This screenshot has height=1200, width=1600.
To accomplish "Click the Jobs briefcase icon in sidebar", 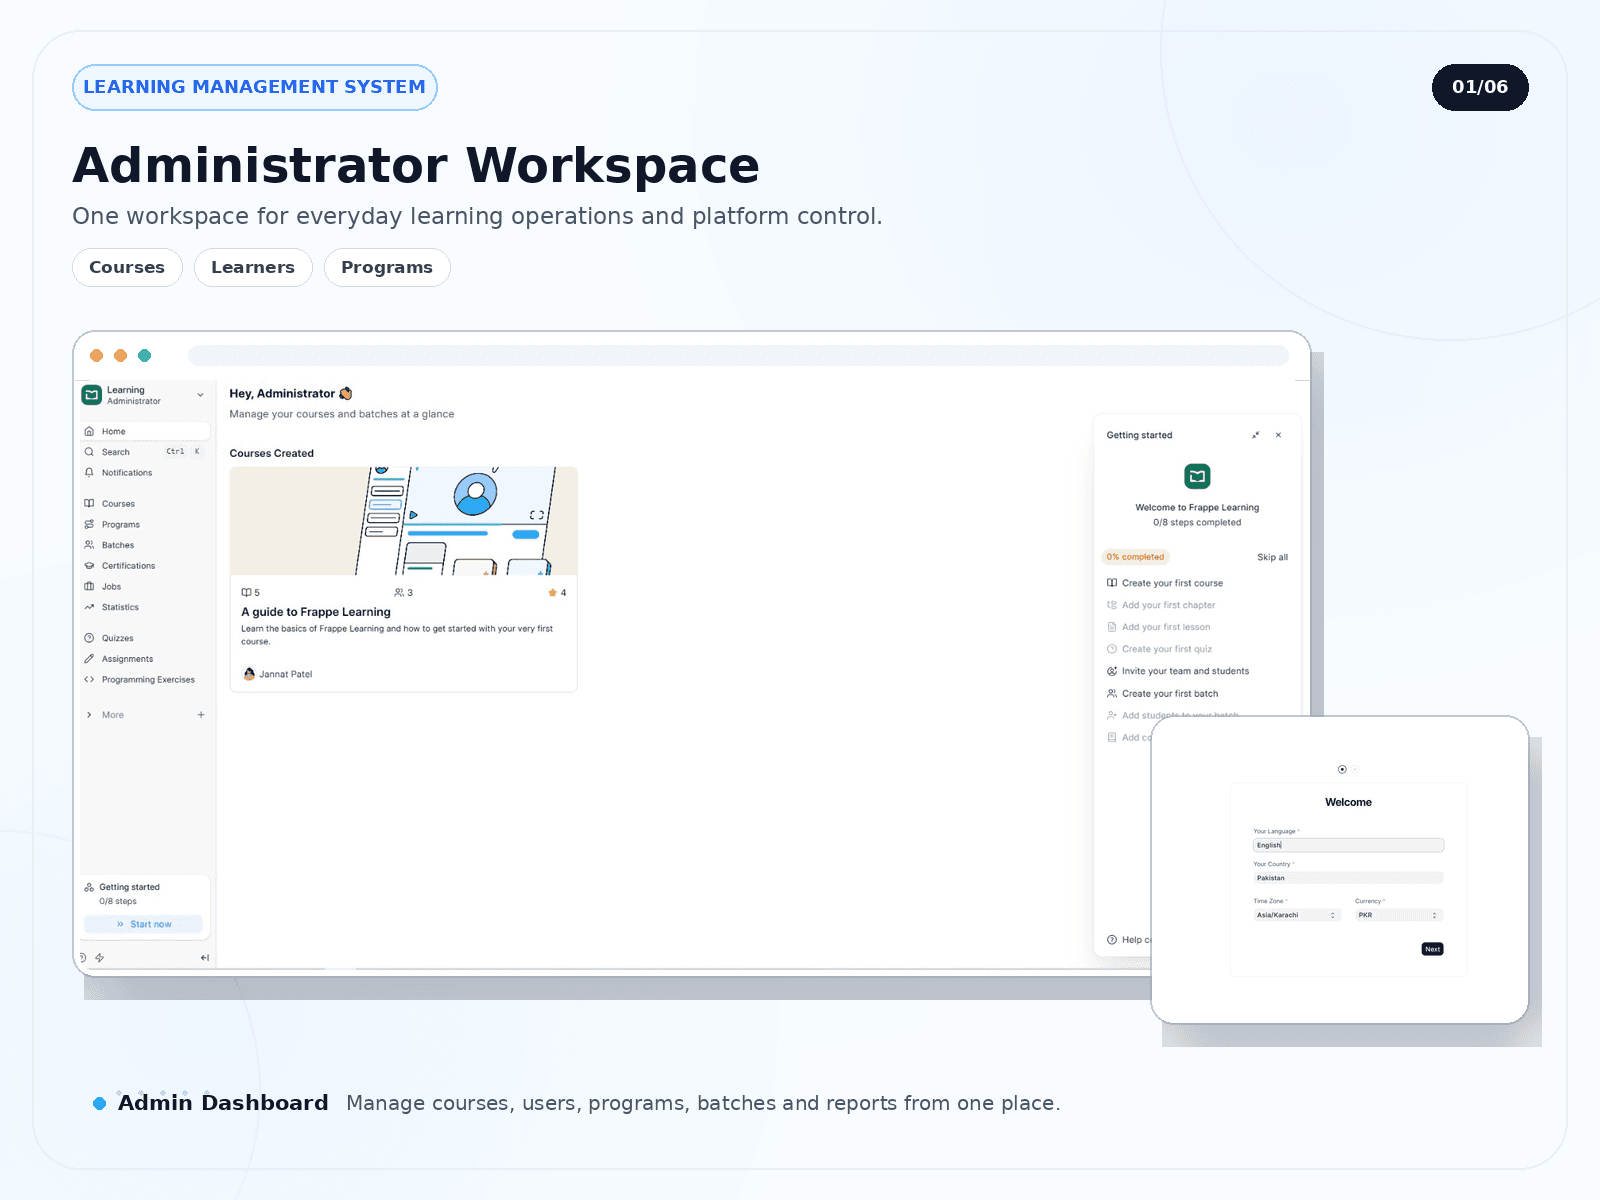I will 89,587.
